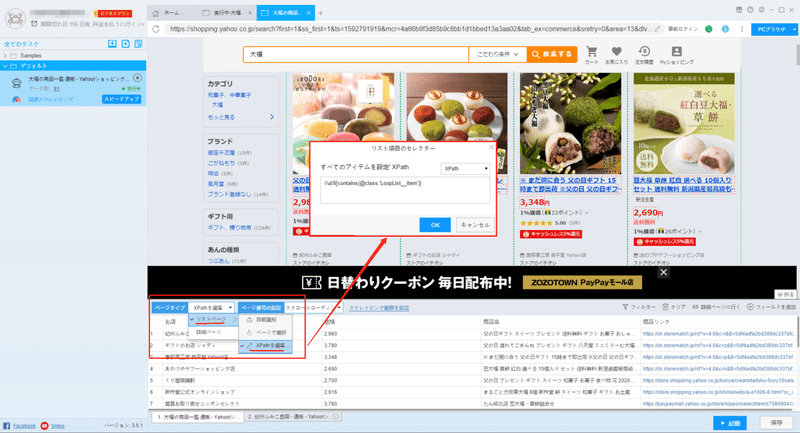The image size is (800, 433).
Task: Click the heart favorites icon
Action: (x=616, y=52)
